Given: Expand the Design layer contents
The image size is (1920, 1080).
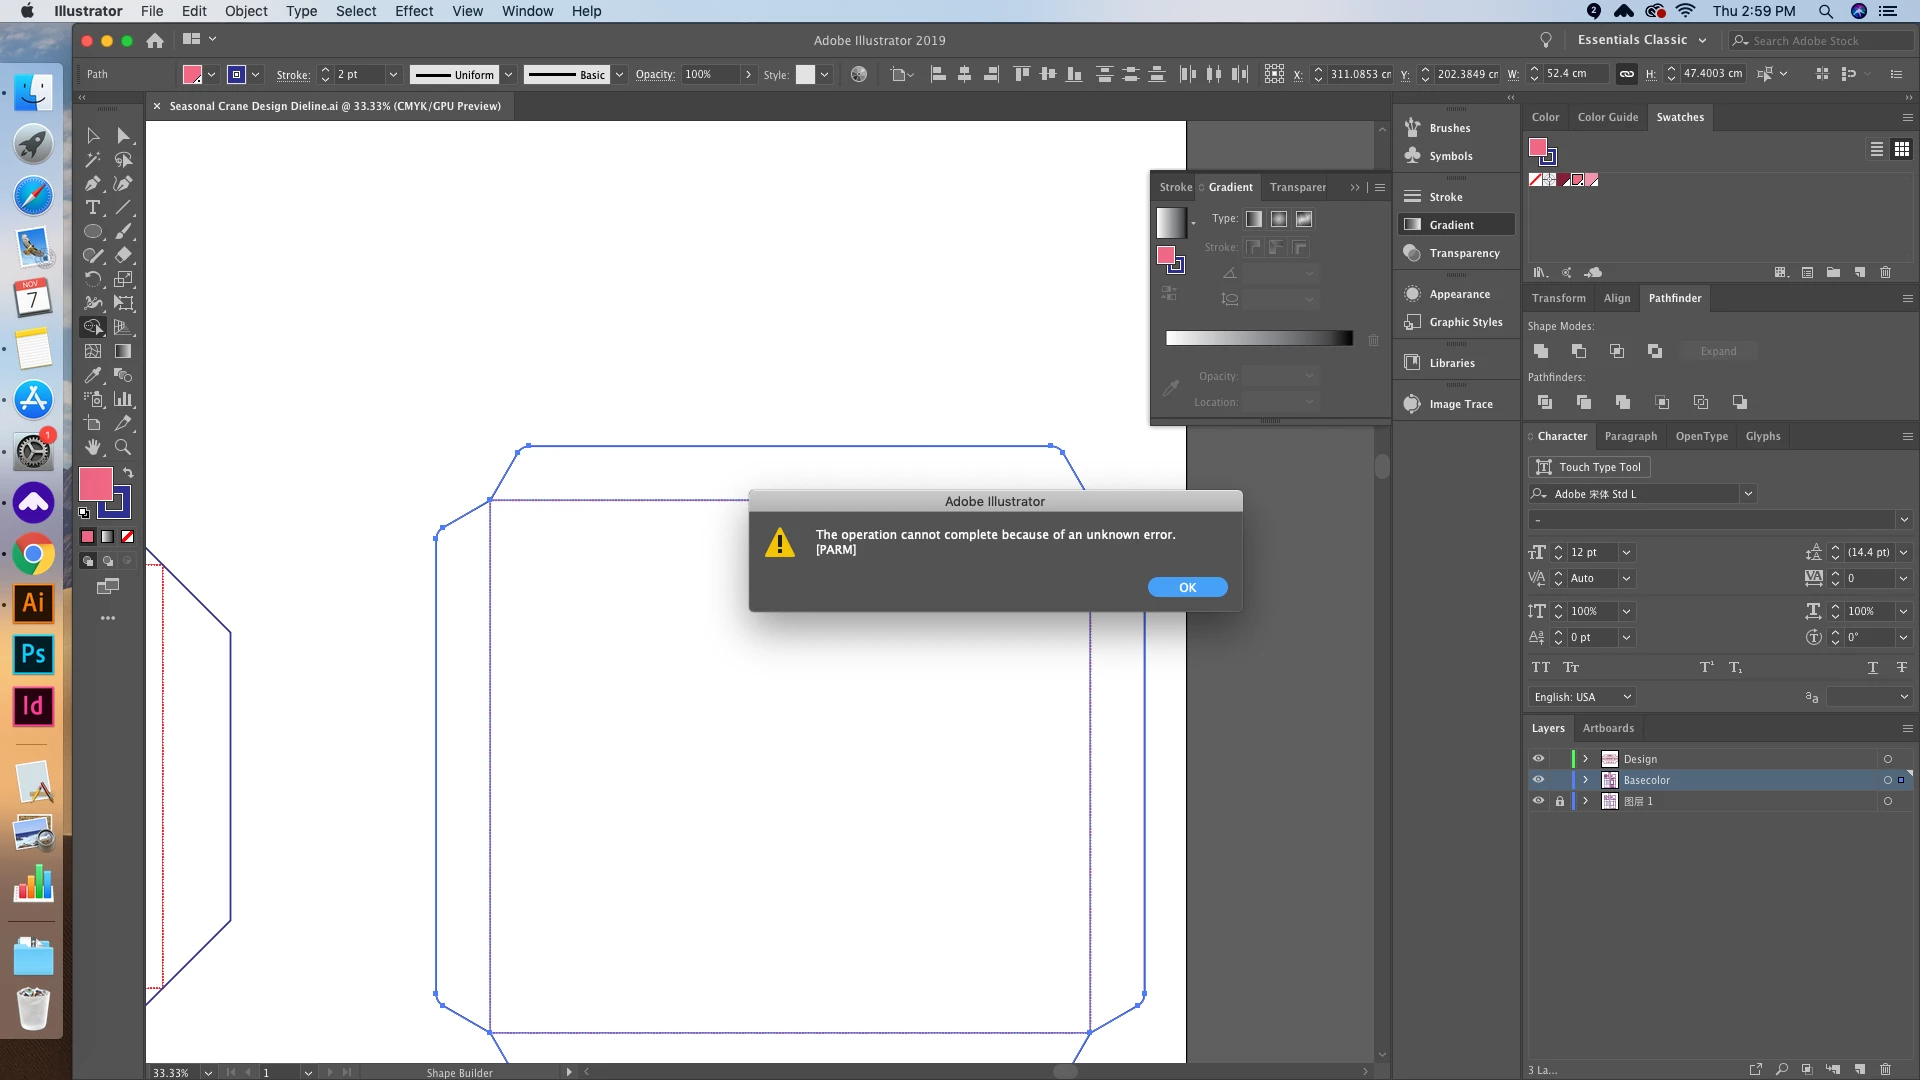Looking at the screenshot, I should [x=1585, y=759].
